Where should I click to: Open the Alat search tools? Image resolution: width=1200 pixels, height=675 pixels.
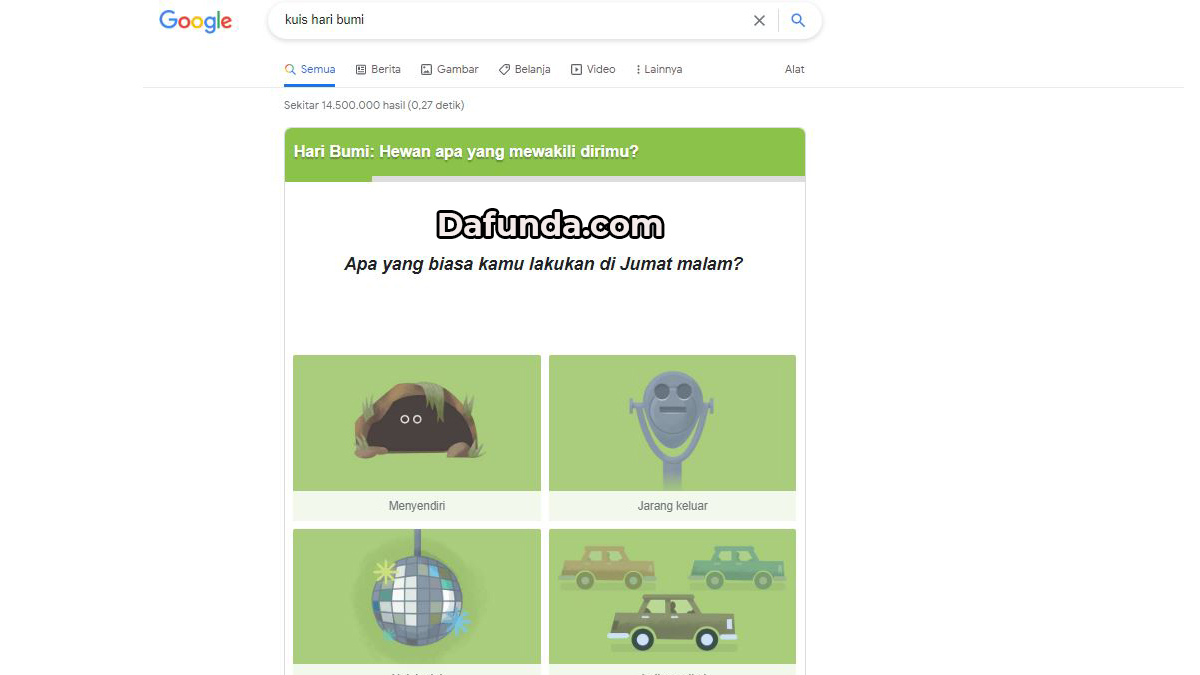pyautogui.click(x=794, y=70)
